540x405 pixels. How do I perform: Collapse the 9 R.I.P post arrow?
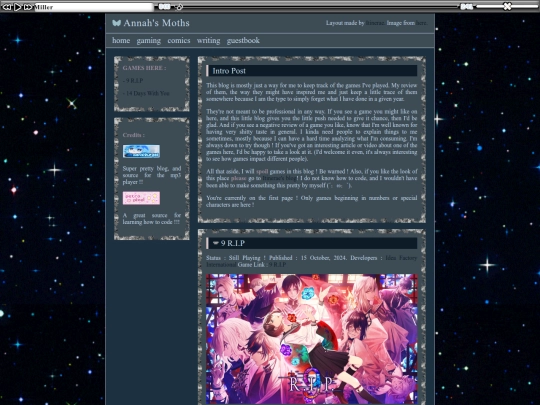click(216, 243)
